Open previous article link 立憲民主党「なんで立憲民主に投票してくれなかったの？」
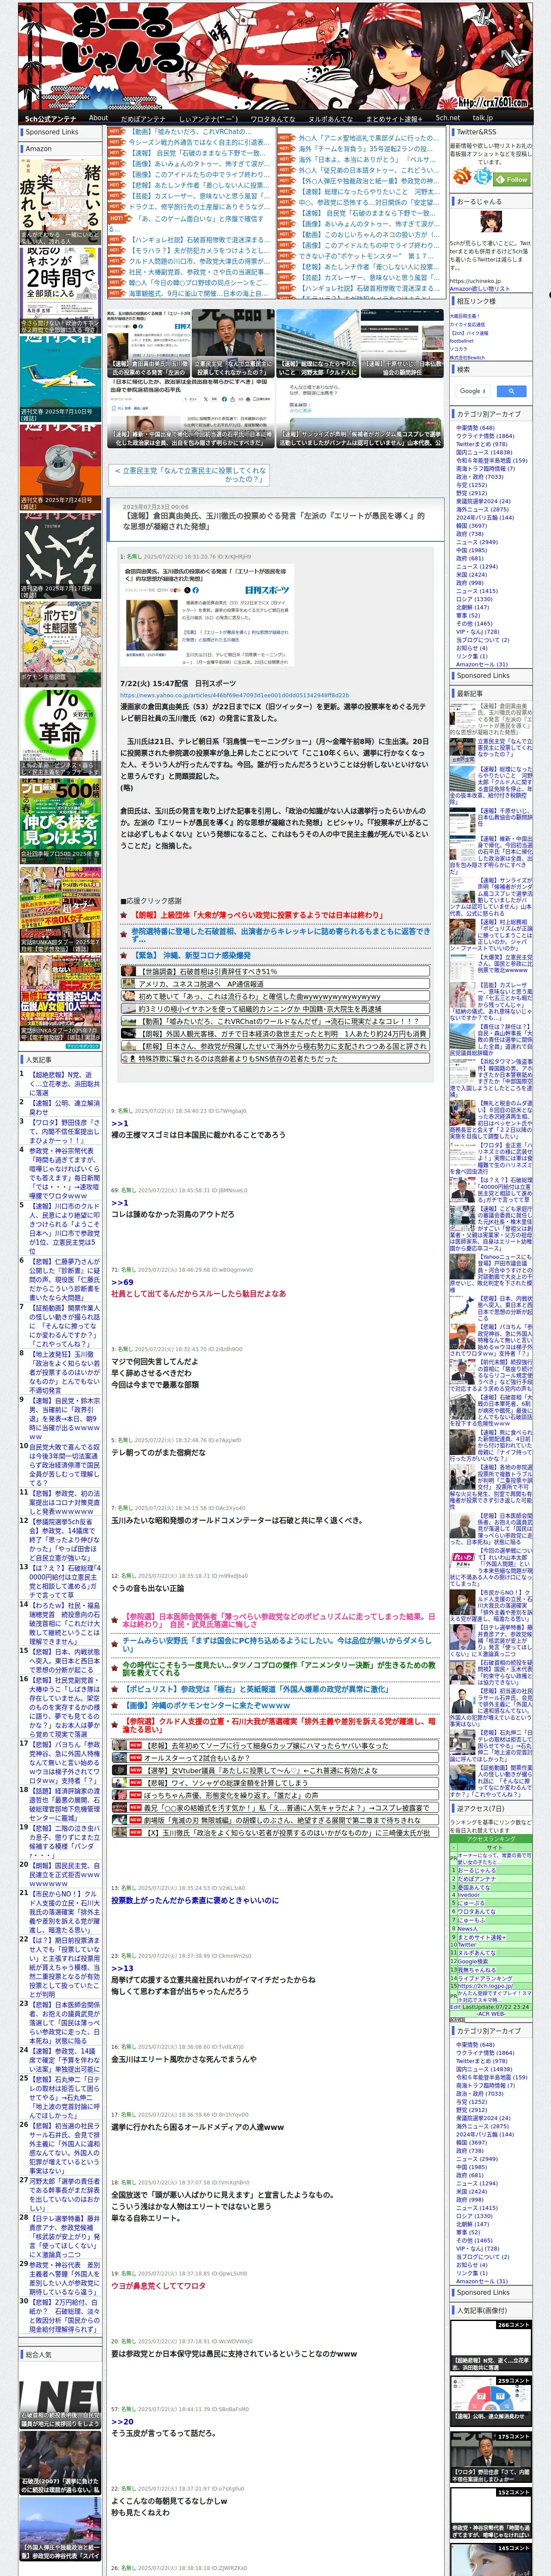 coord(190,474)
